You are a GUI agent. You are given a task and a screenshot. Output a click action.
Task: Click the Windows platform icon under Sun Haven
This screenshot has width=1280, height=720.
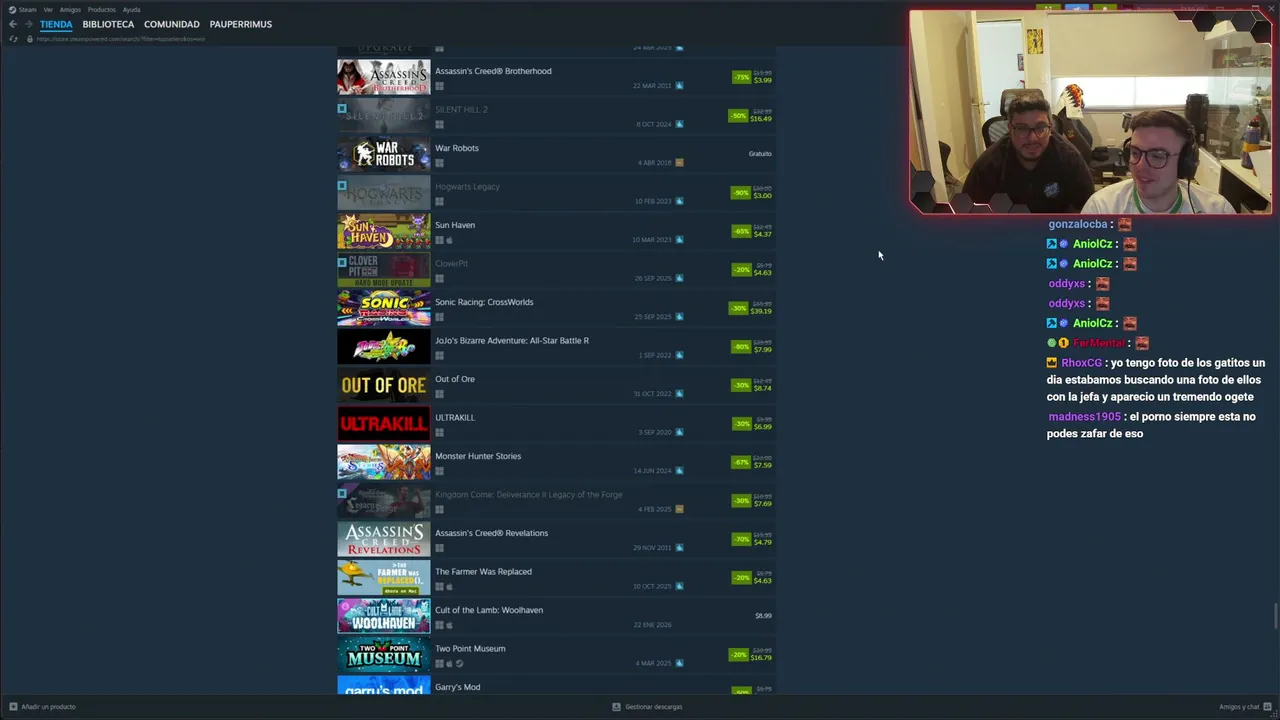coord(439,240)
